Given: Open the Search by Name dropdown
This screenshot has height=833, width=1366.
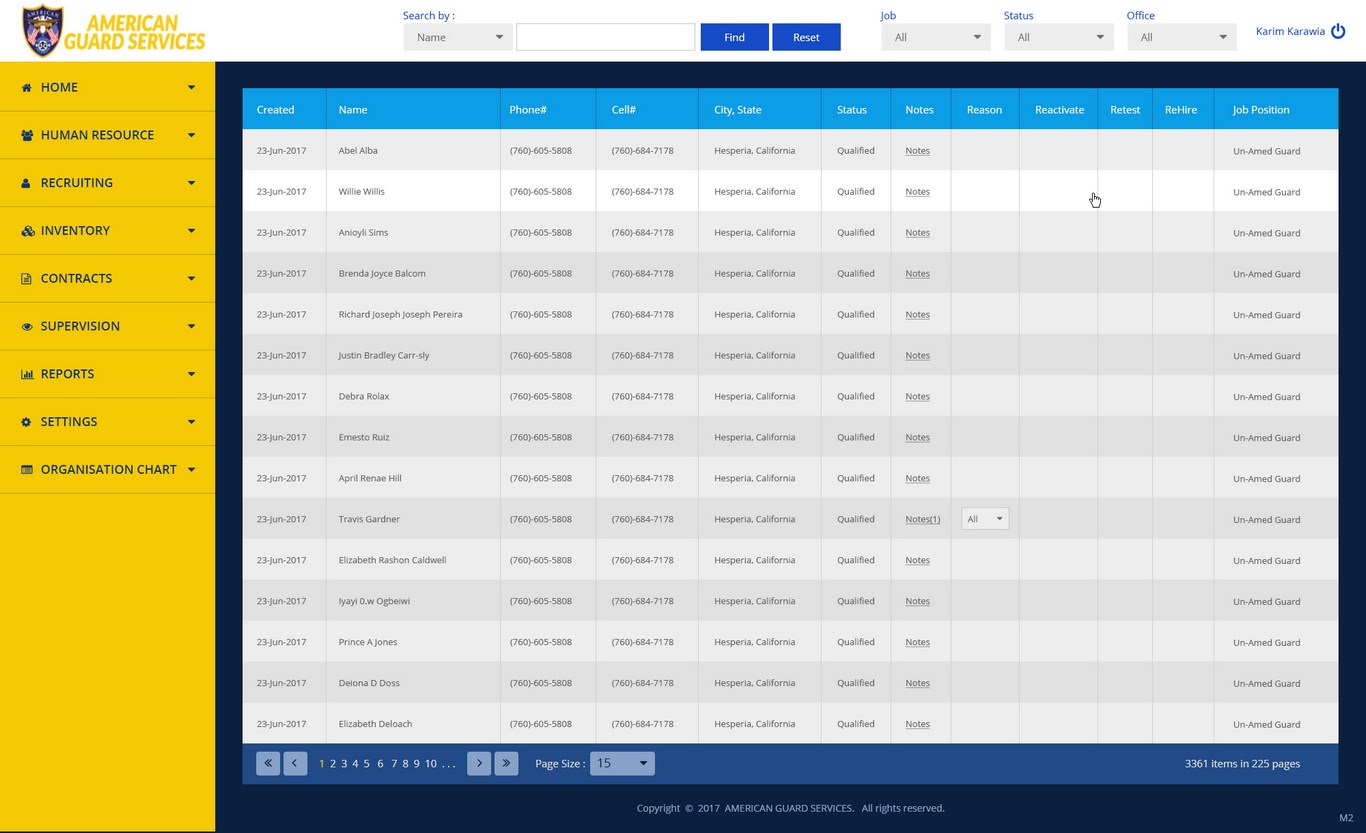Looking at the screenshot, I should point(458,38).
